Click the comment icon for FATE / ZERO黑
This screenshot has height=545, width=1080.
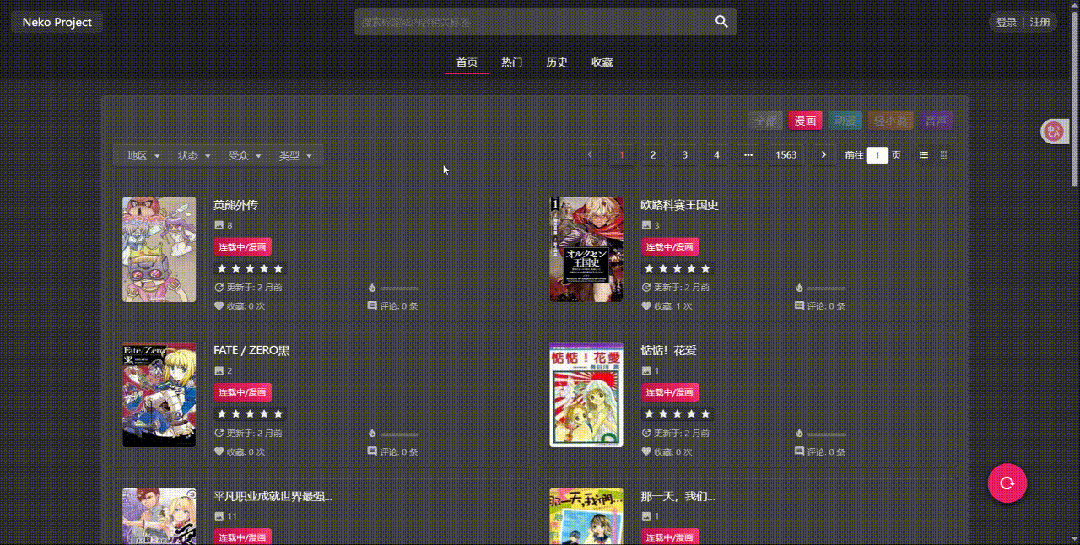(x=373, y=452)
